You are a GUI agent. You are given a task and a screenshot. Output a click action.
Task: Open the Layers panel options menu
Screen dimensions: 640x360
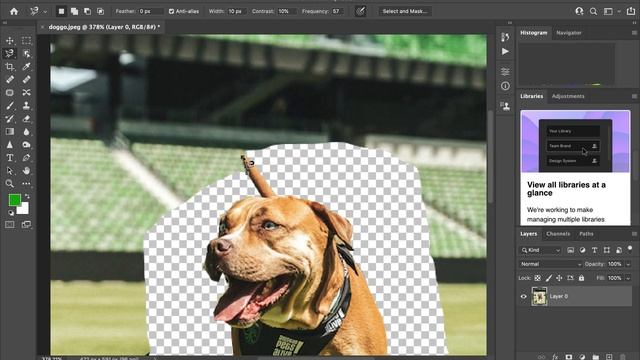[x=634, y=234]
